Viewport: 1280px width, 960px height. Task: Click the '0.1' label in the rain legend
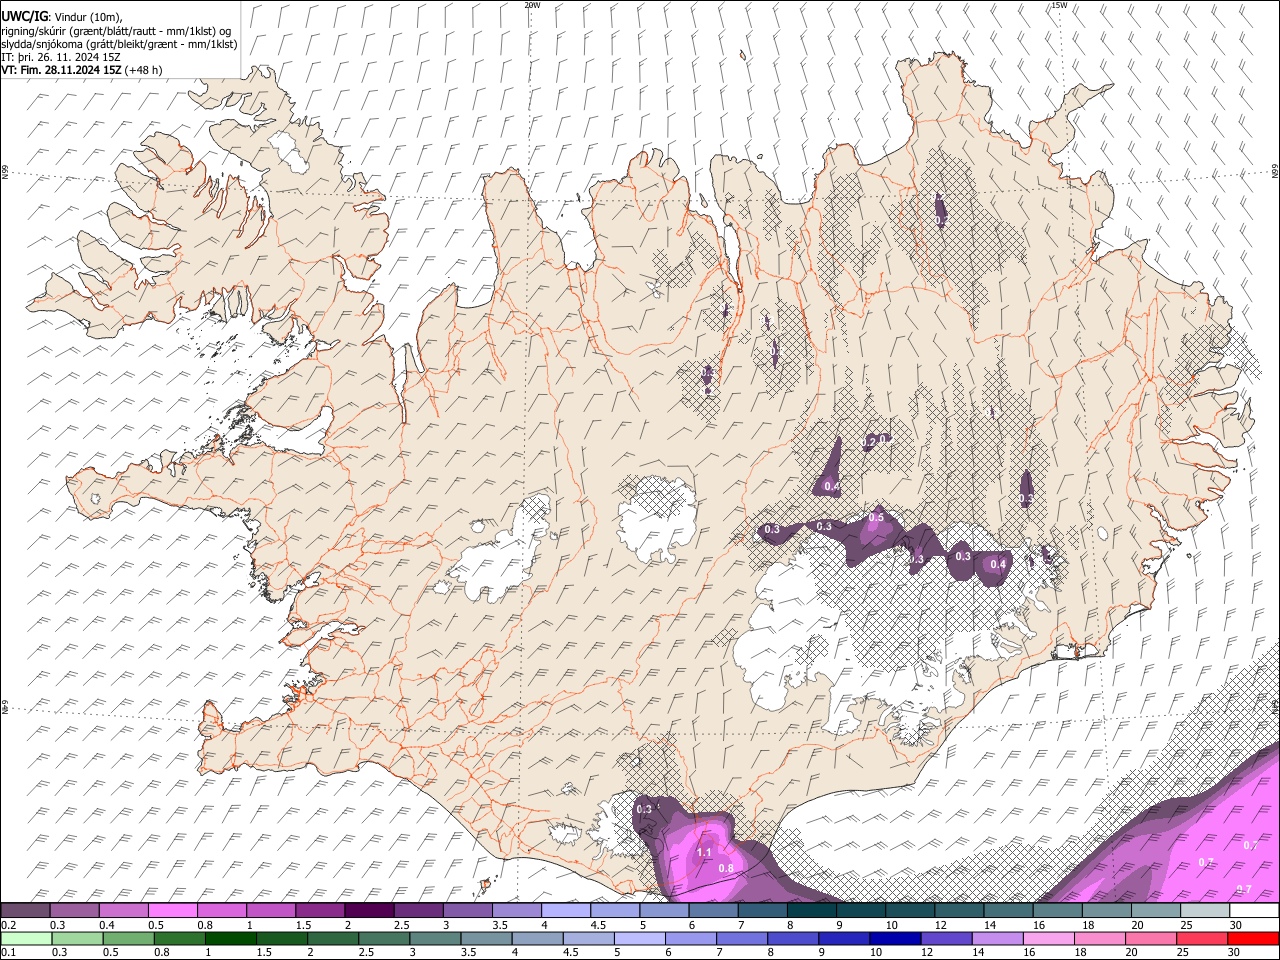(8, 953)
